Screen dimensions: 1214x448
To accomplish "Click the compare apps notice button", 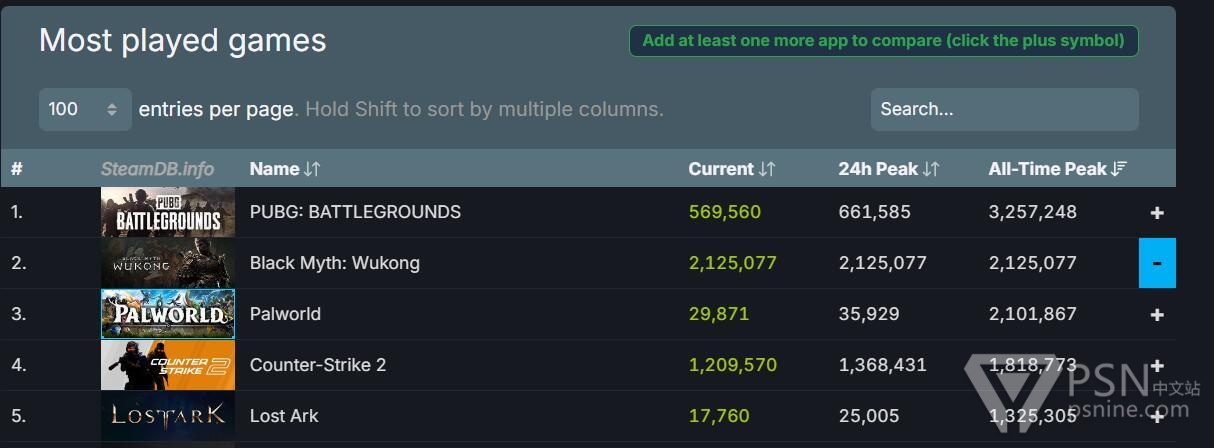I will click(883, 41).
